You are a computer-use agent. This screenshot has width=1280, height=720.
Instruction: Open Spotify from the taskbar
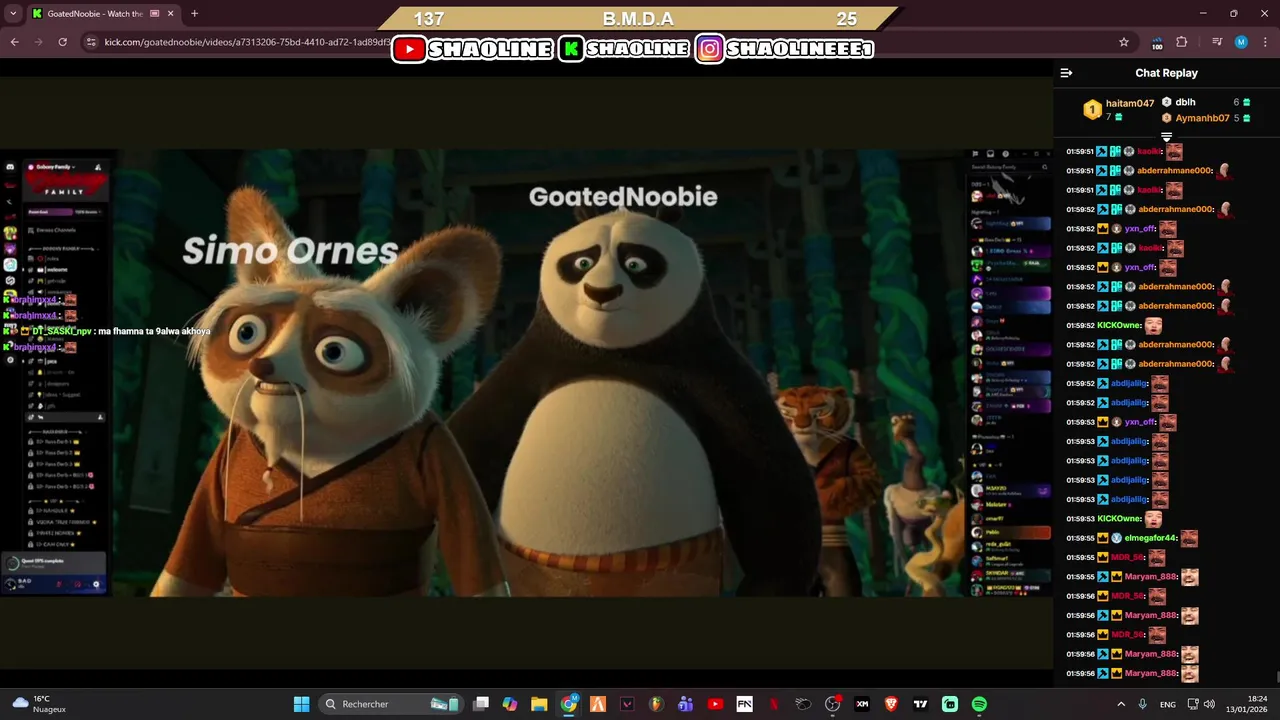(979, 704)
